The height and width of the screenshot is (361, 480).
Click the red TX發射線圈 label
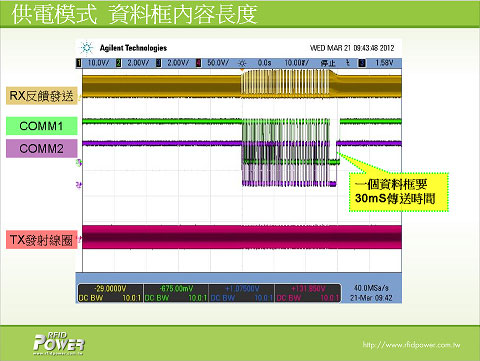(42, 240)
